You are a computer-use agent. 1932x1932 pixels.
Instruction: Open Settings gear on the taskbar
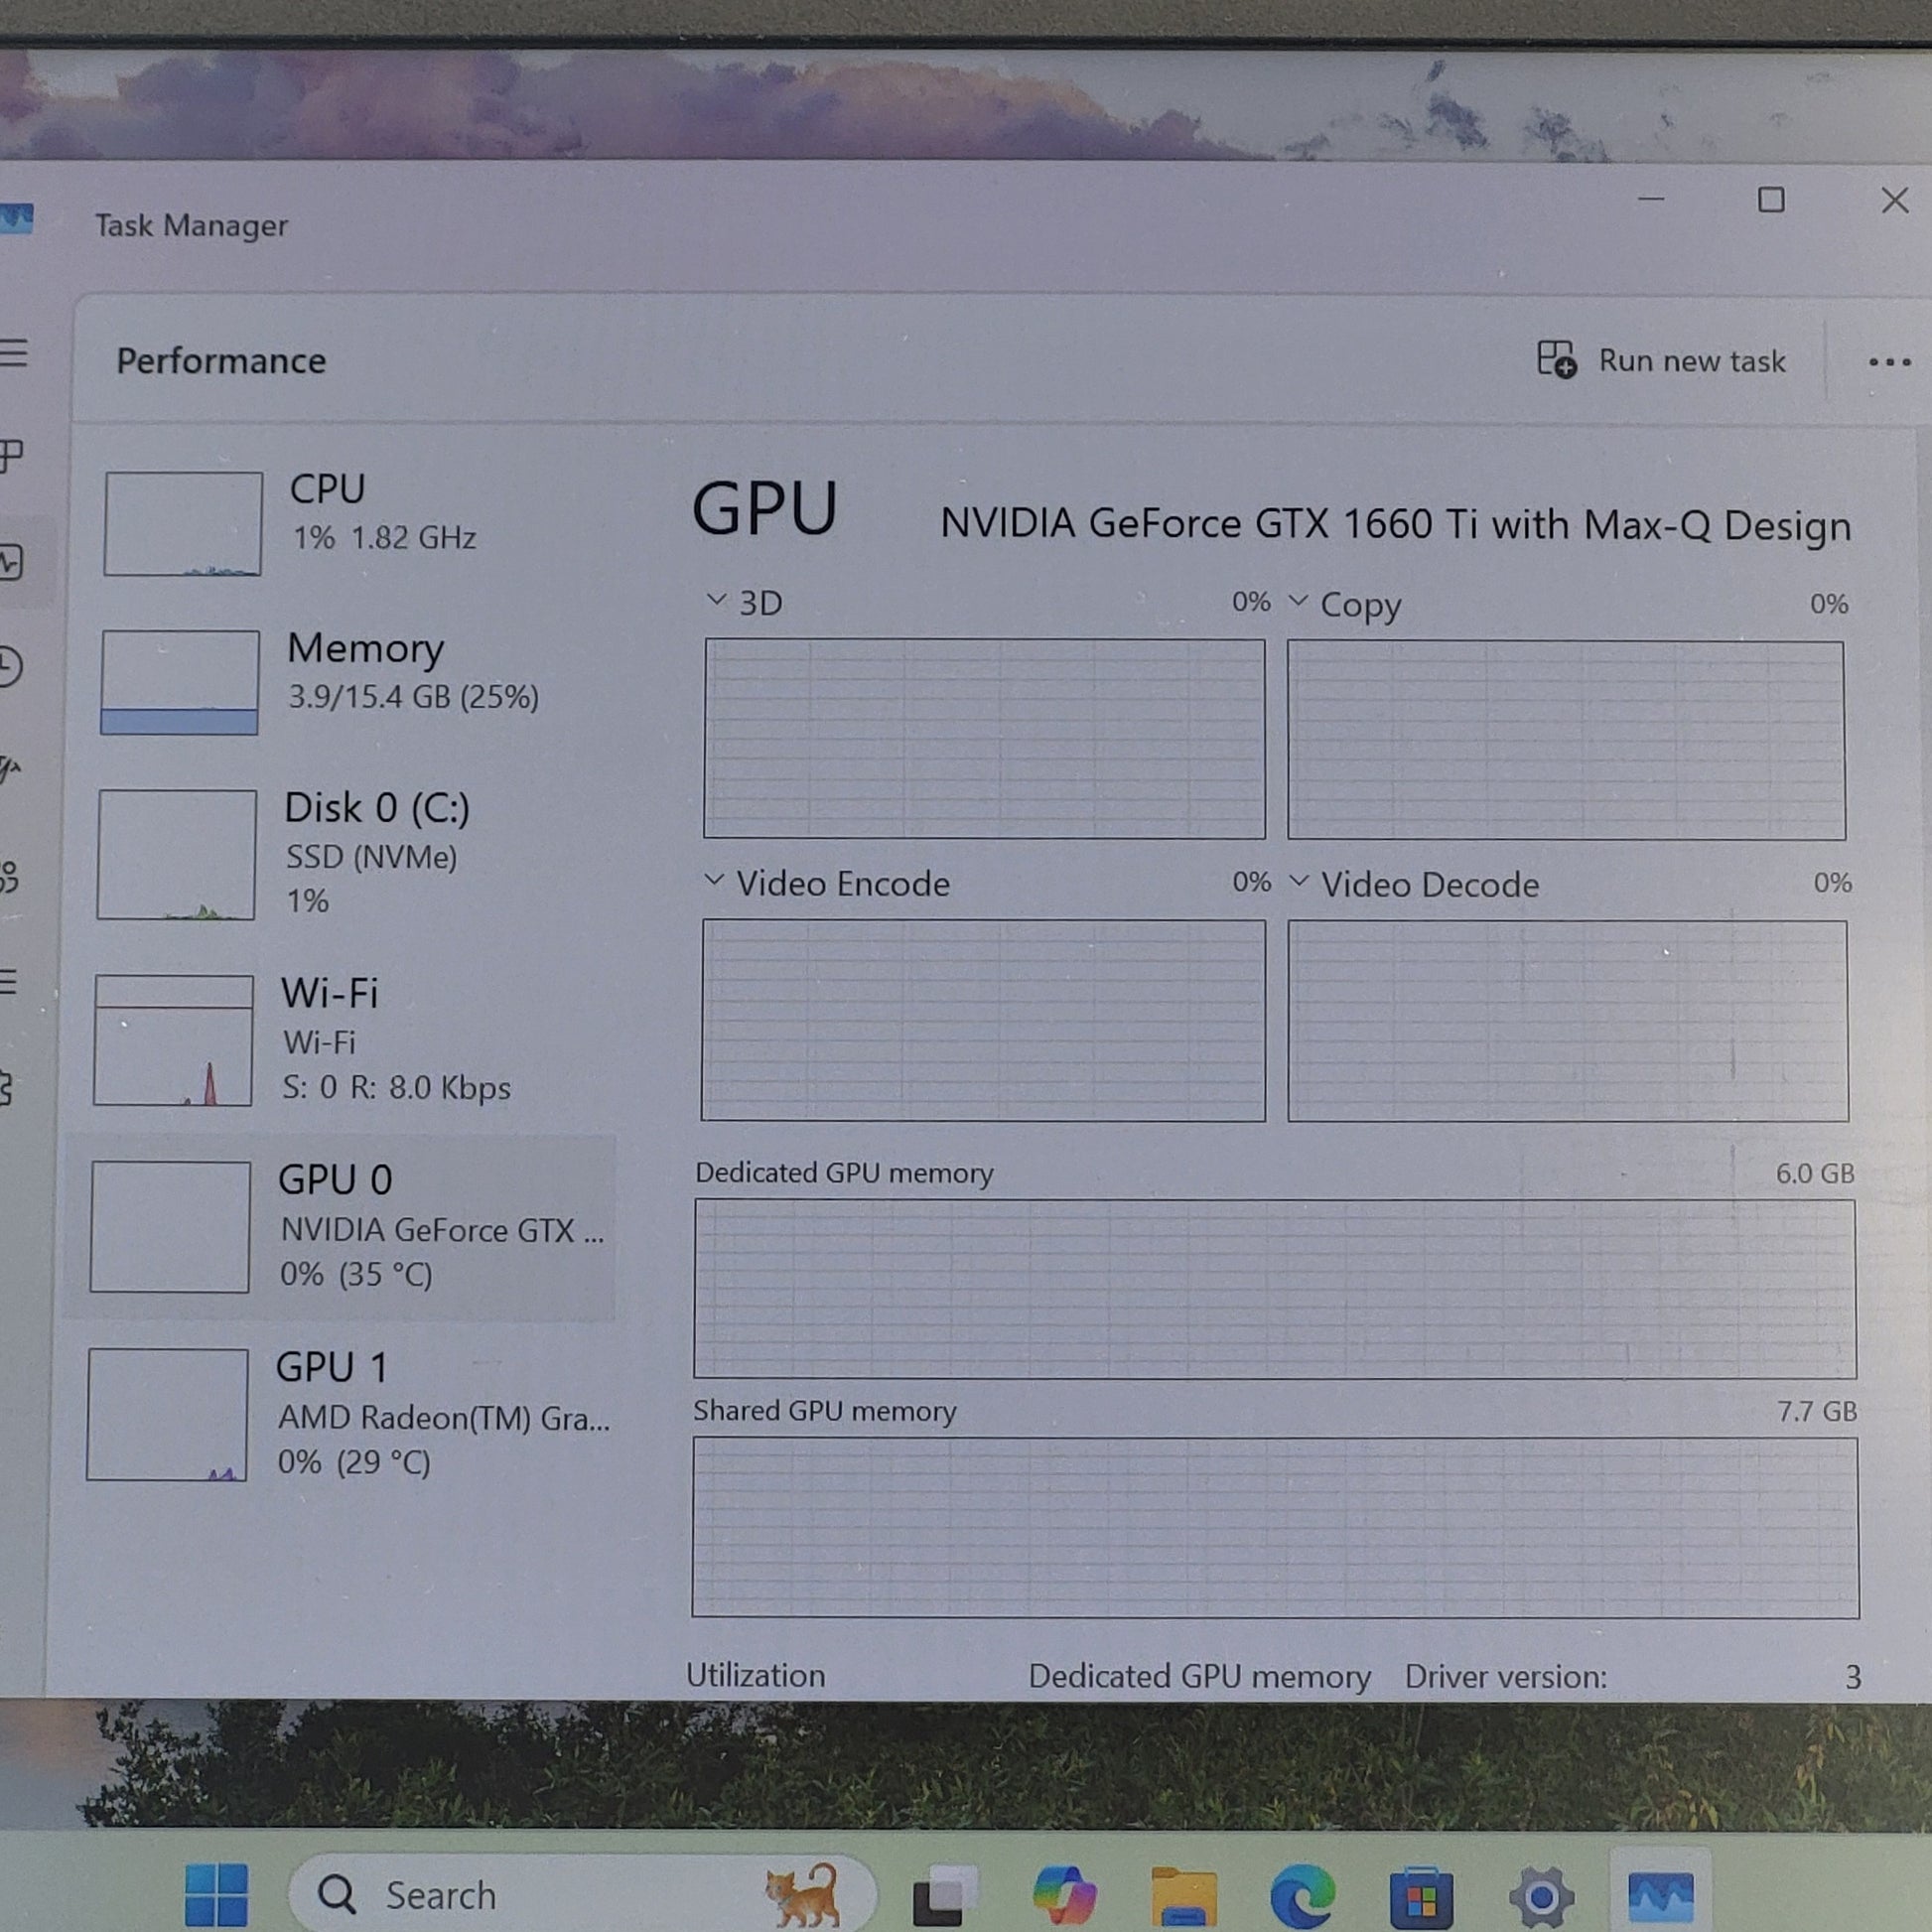pyautogui.click(x=1541, y=1896)
